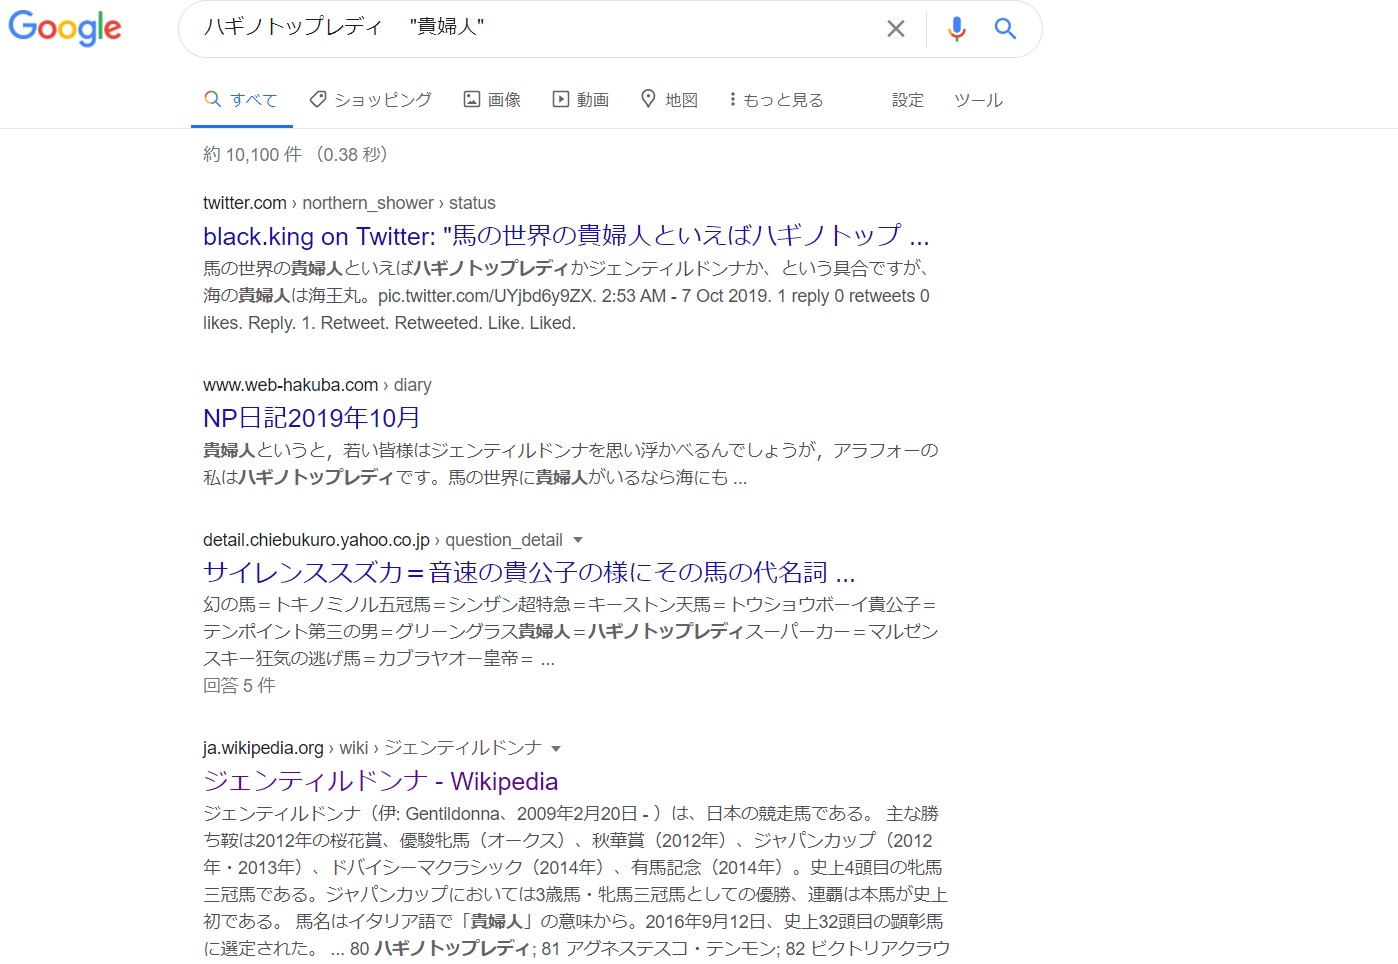The image size is (1398, 964).
Task: Open black.king on Twitter result
Action: pos(566,236)
